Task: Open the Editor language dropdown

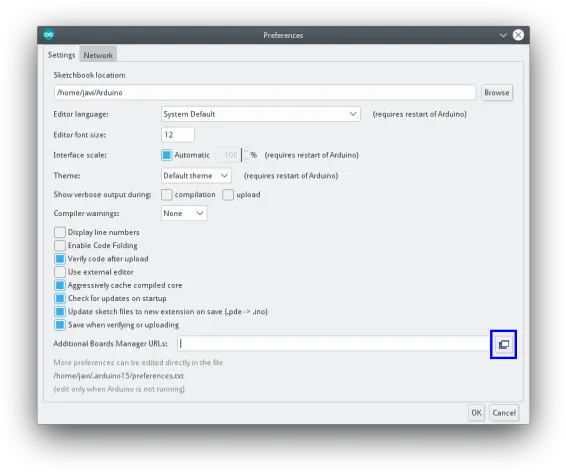Action: coord(261,114)
